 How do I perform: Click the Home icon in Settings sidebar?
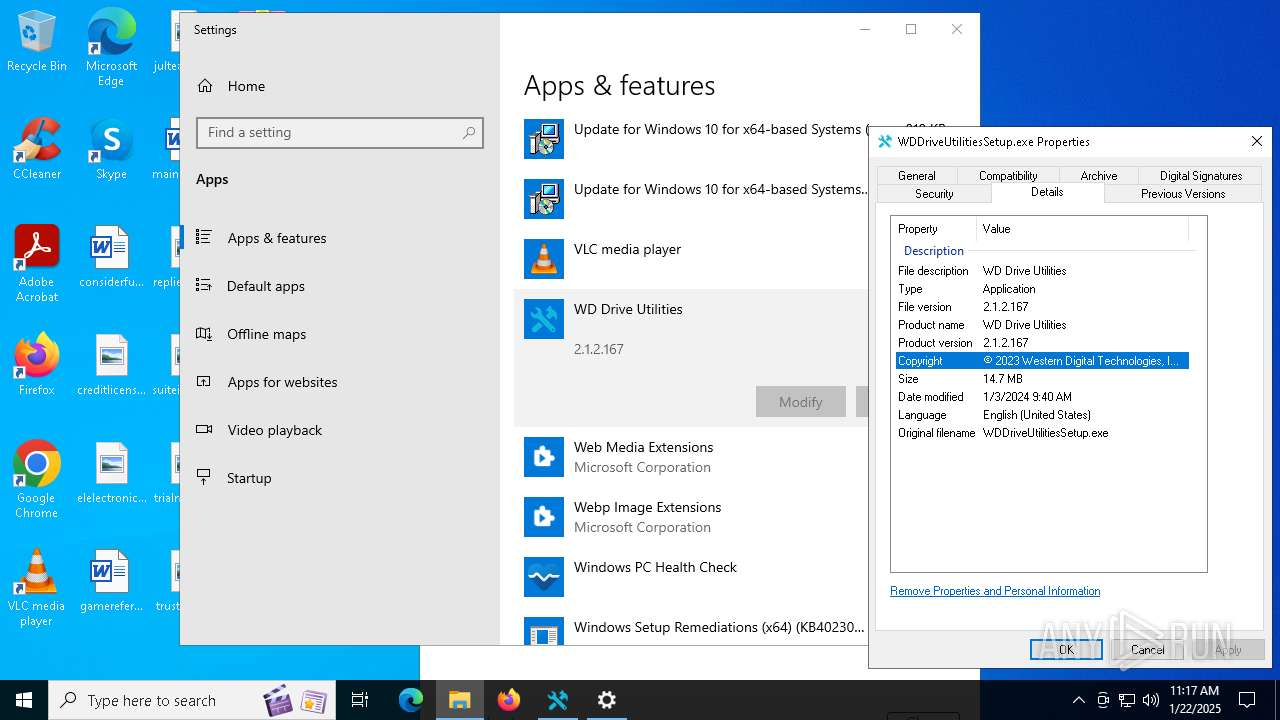point(205,86)
